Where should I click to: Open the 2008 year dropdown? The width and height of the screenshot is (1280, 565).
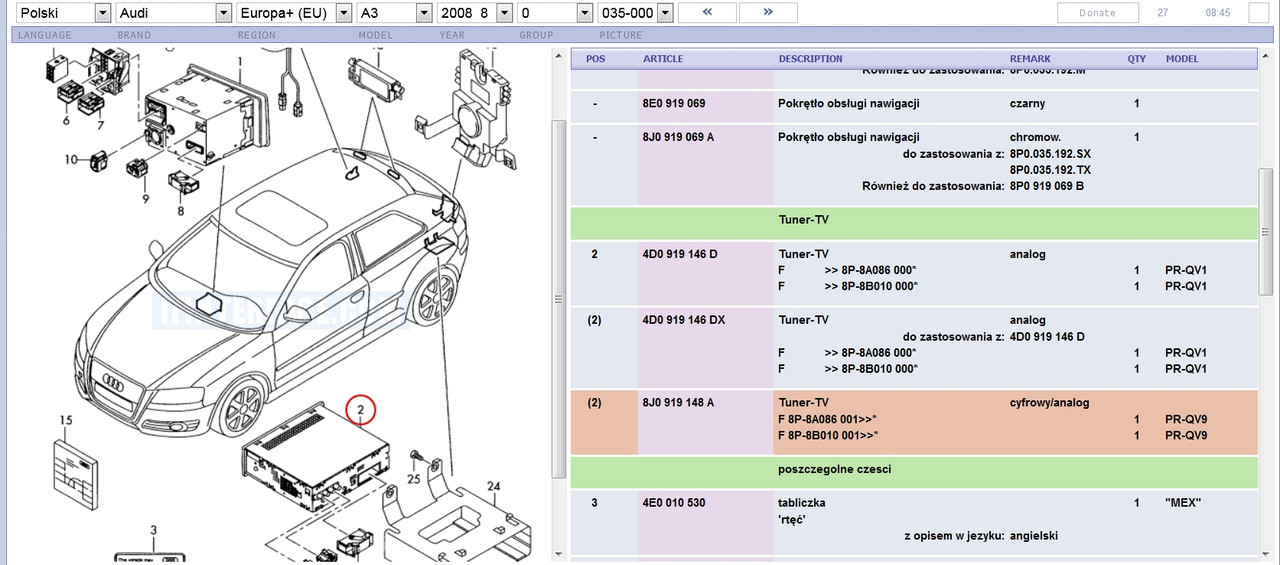point(476,13)
